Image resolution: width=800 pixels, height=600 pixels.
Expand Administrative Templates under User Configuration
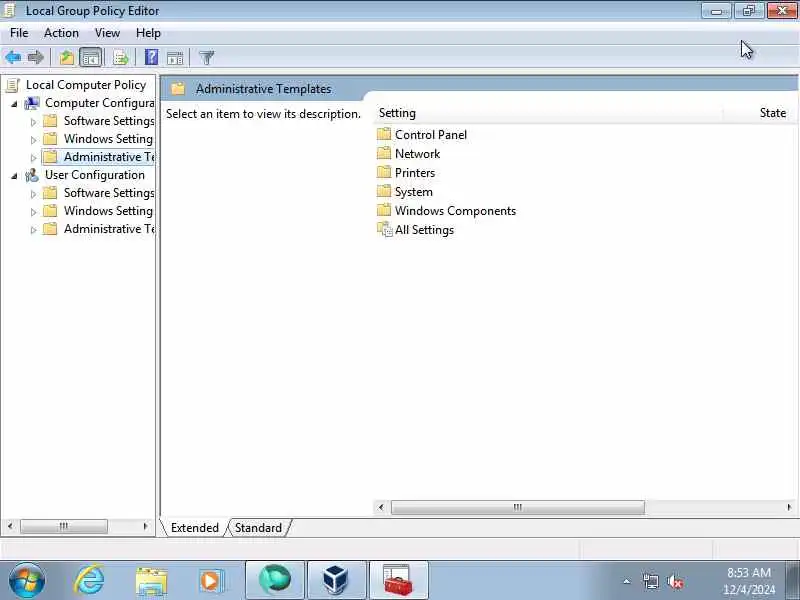(x=34, y=230)
